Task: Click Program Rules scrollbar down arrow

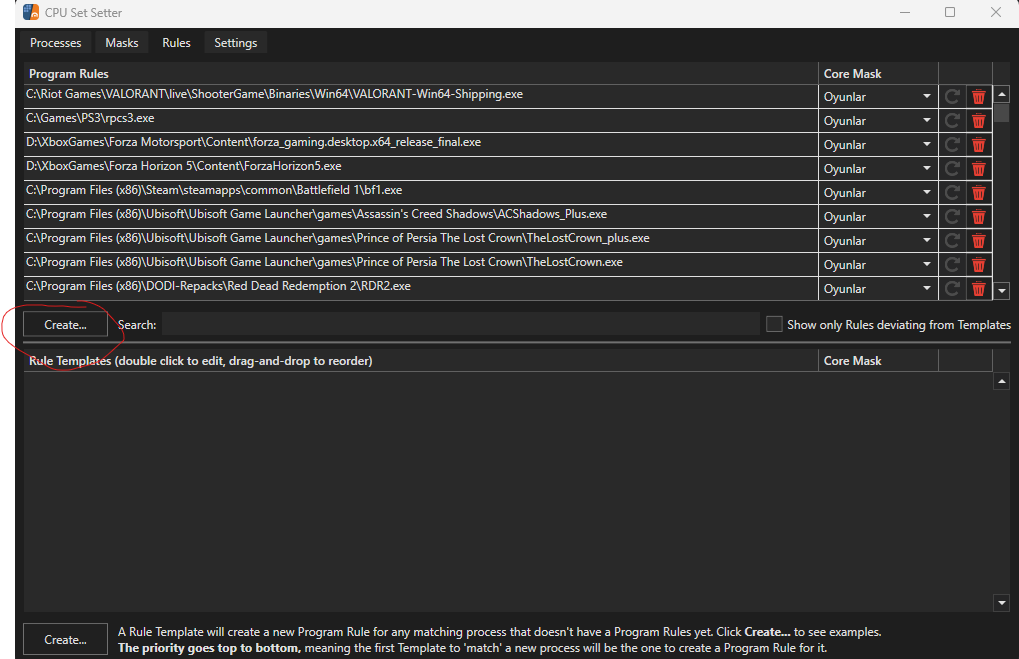Action: (x=1001, y=291)
